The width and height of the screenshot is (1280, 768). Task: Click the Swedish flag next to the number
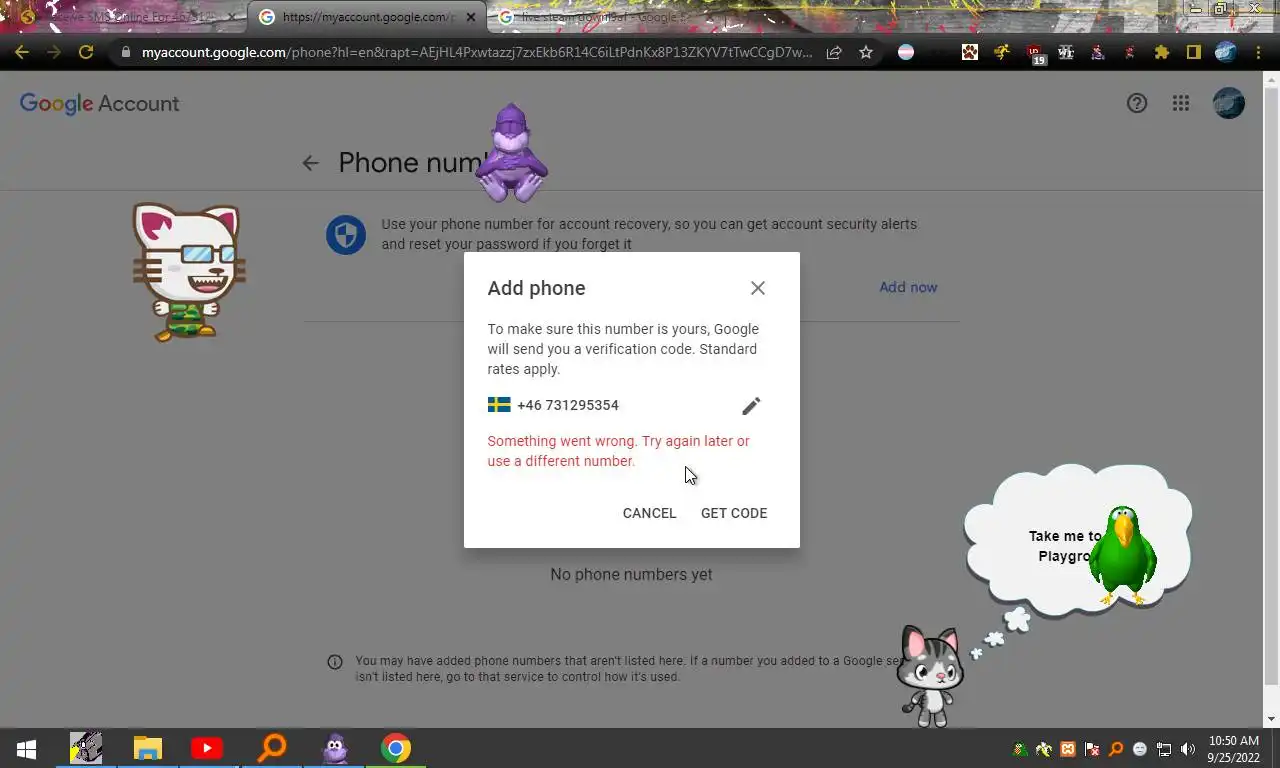pos(499,405)
